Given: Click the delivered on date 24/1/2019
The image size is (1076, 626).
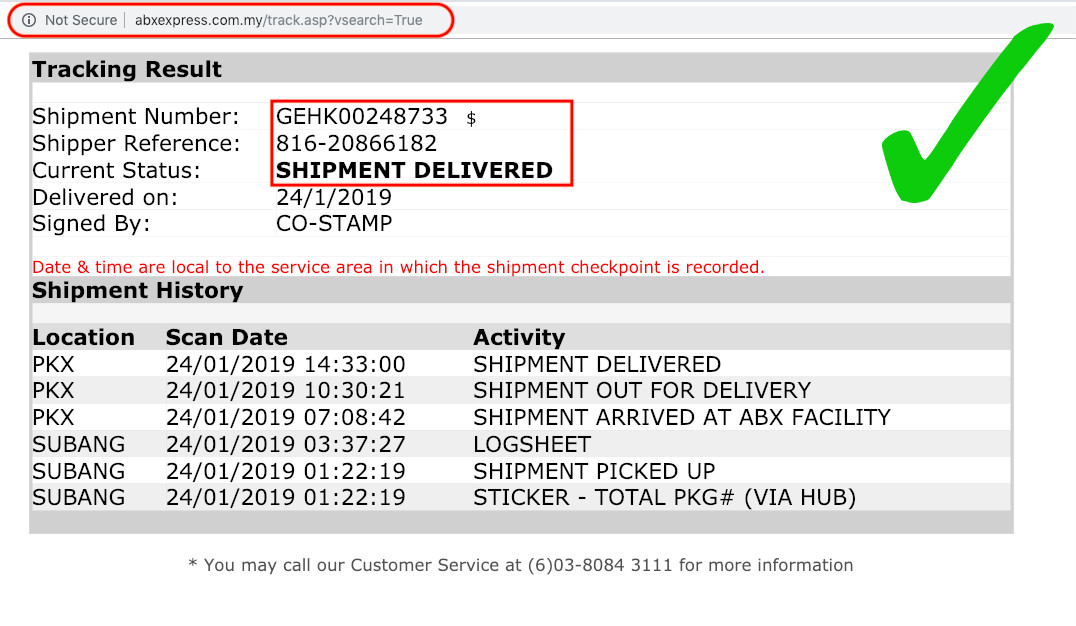Looking at the screenshot, I should pos(334,197).
